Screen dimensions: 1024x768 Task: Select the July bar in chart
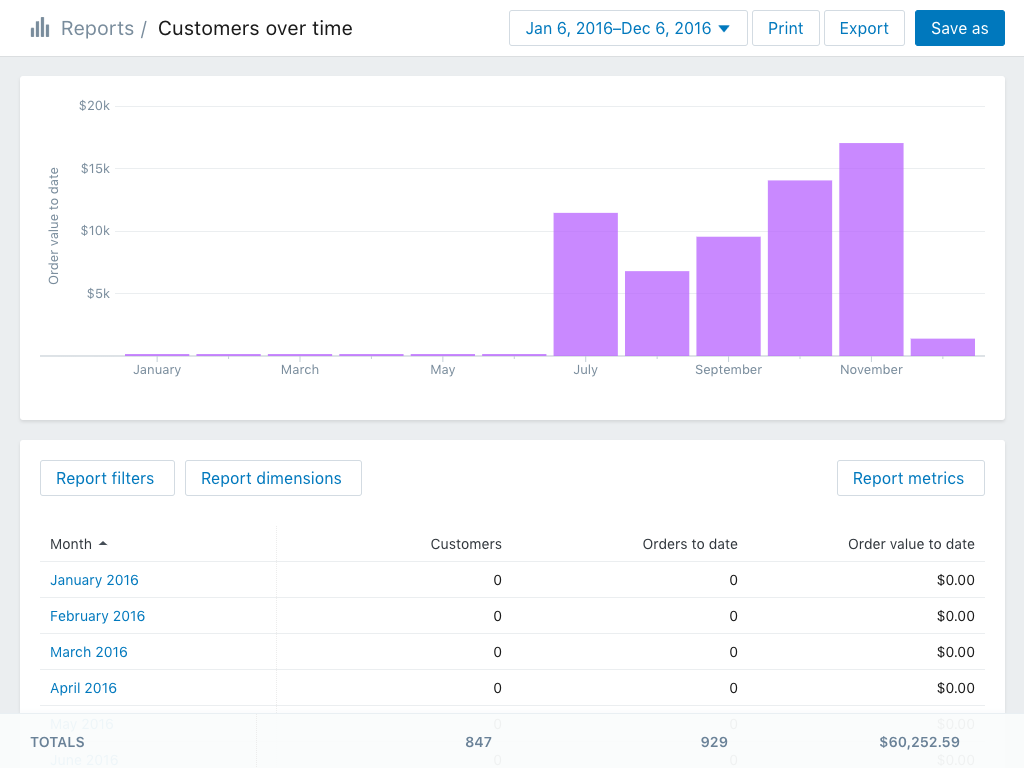pyautogui.click(x=585, y=285)
